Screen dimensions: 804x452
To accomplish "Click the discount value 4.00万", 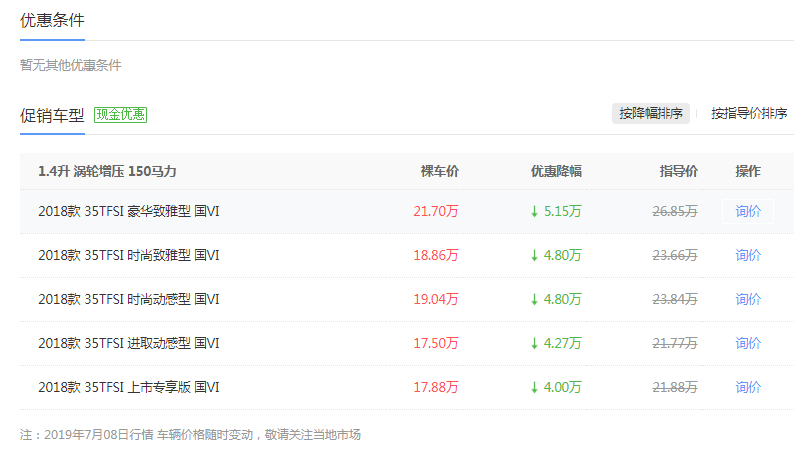I will pos(562,387).
